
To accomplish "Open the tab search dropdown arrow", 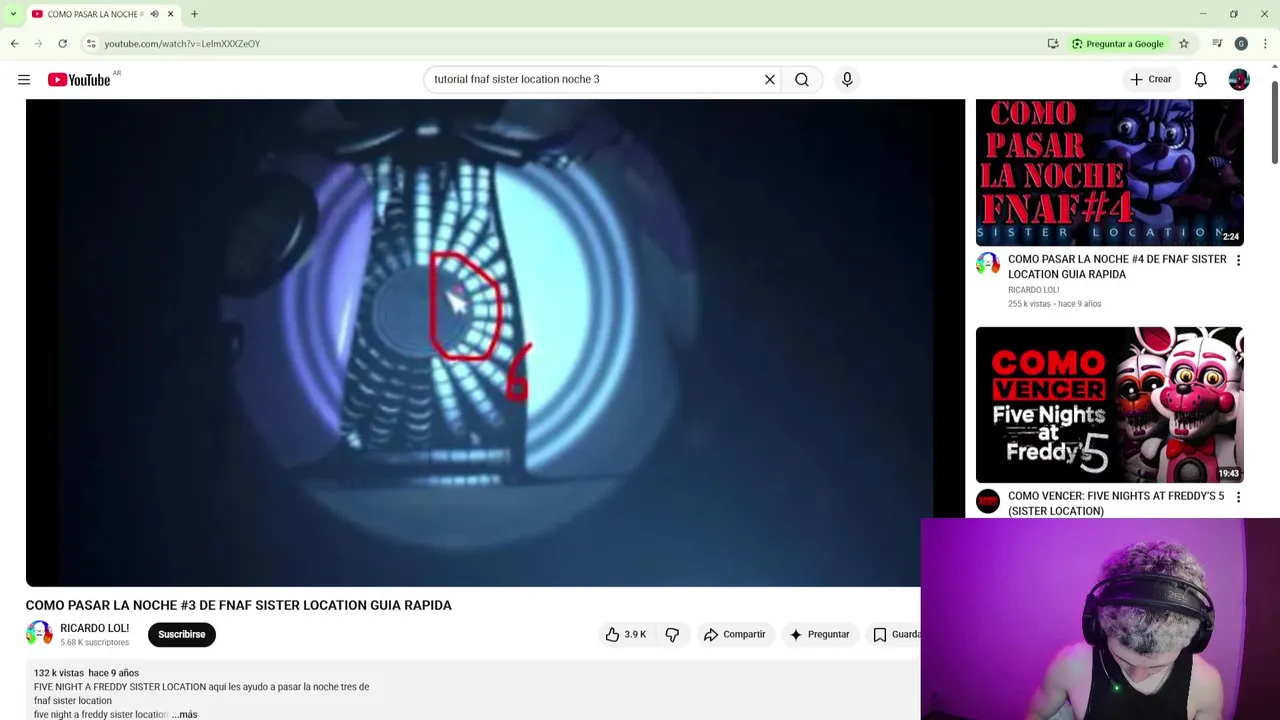I will (x=12, y=14).
